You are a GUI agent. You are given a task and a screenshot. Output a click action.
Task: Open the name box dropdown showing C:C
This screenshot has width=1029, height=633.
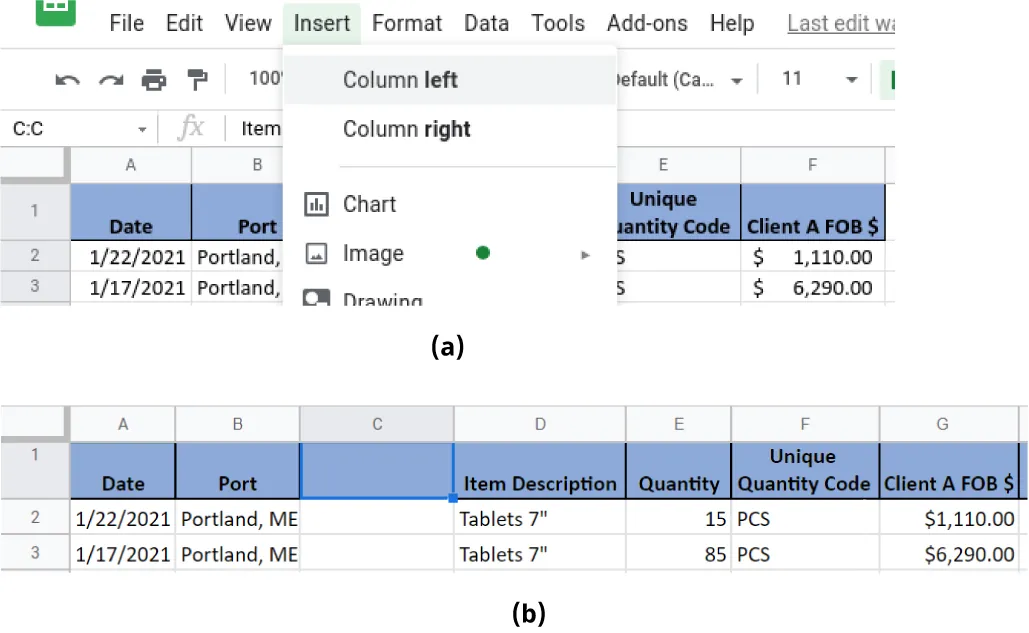pos(142,128)
